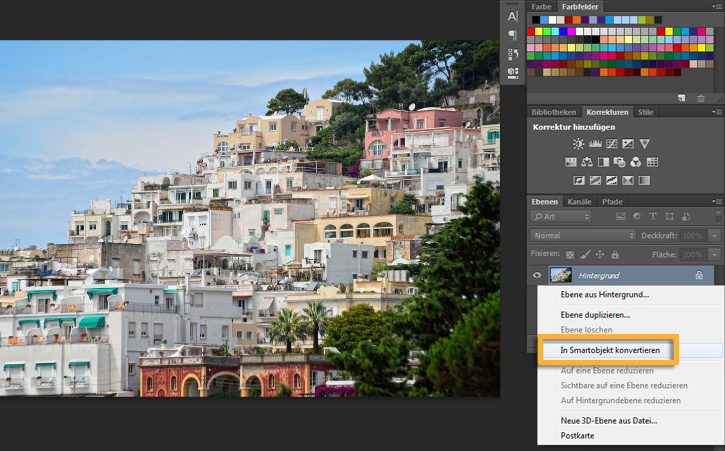Pick the bright magenta swatch in the first grid row
Image resolution: width=725 pixels, height=451 pixels.
(x=571, y=31)
